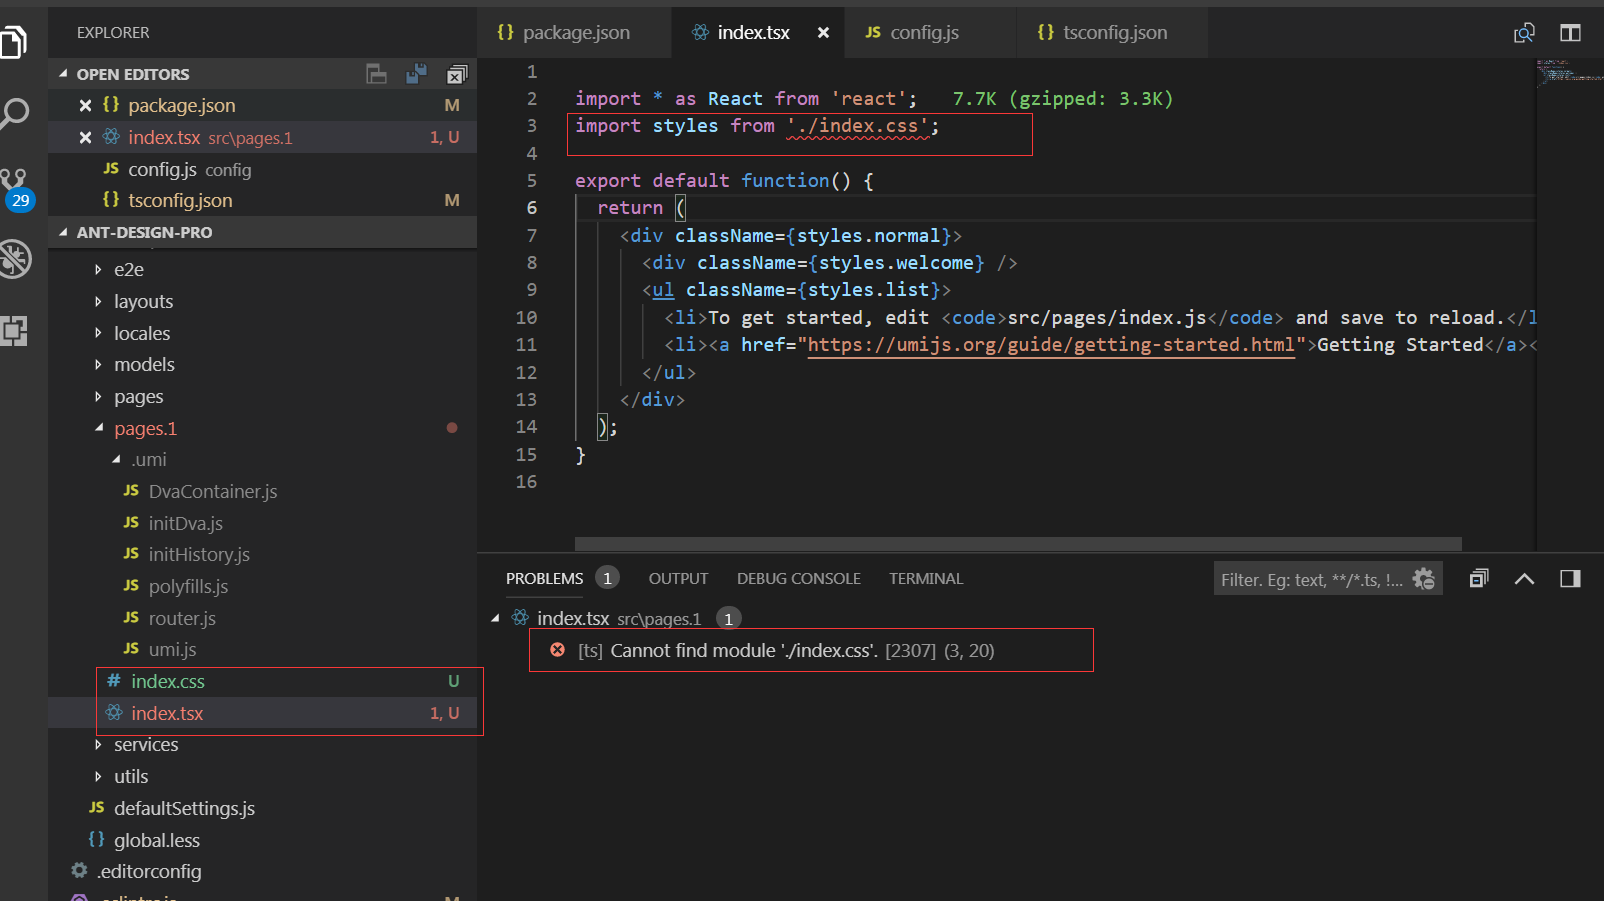Open the Output panel tab
1604x901 pixels.
(678, 578)
